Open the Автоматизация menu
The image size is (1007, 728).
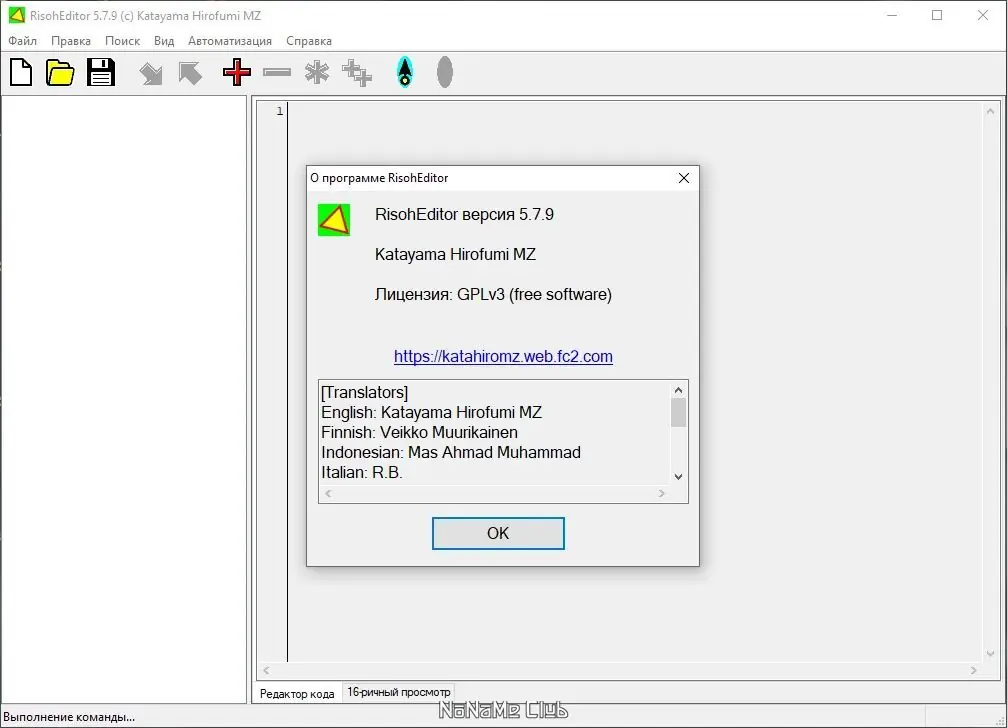pyautogui.click(x=230, y=40)
